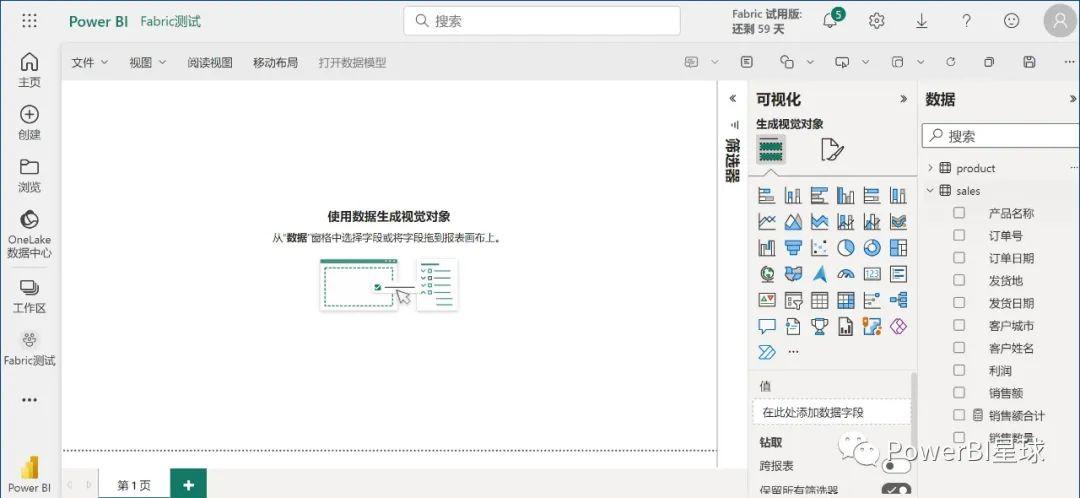Check the 订单号 field

point(959,236)
